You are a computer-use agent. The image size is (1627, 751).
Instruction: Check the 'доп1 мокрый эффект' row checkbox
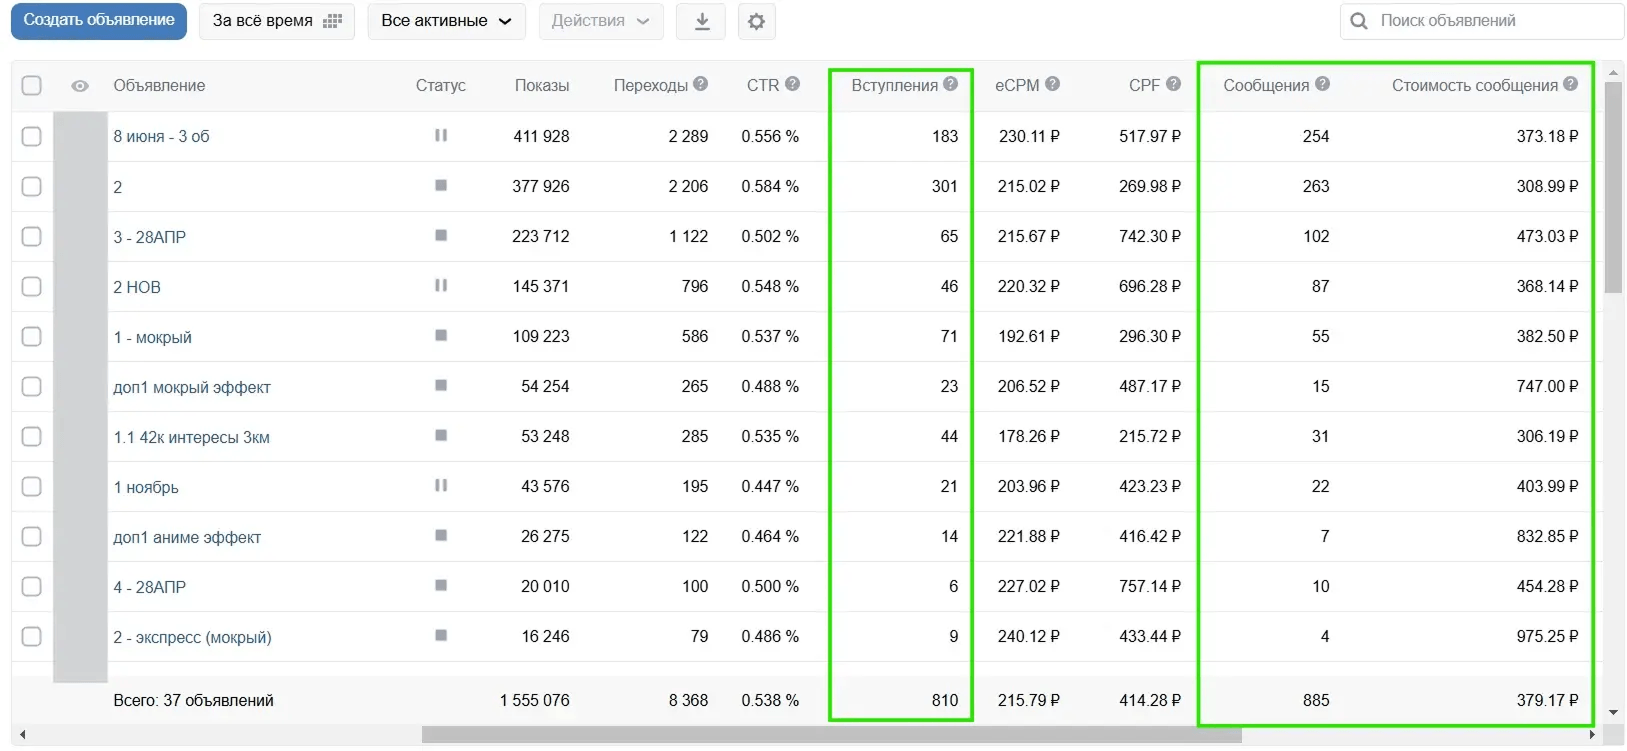tap(32, 386)
